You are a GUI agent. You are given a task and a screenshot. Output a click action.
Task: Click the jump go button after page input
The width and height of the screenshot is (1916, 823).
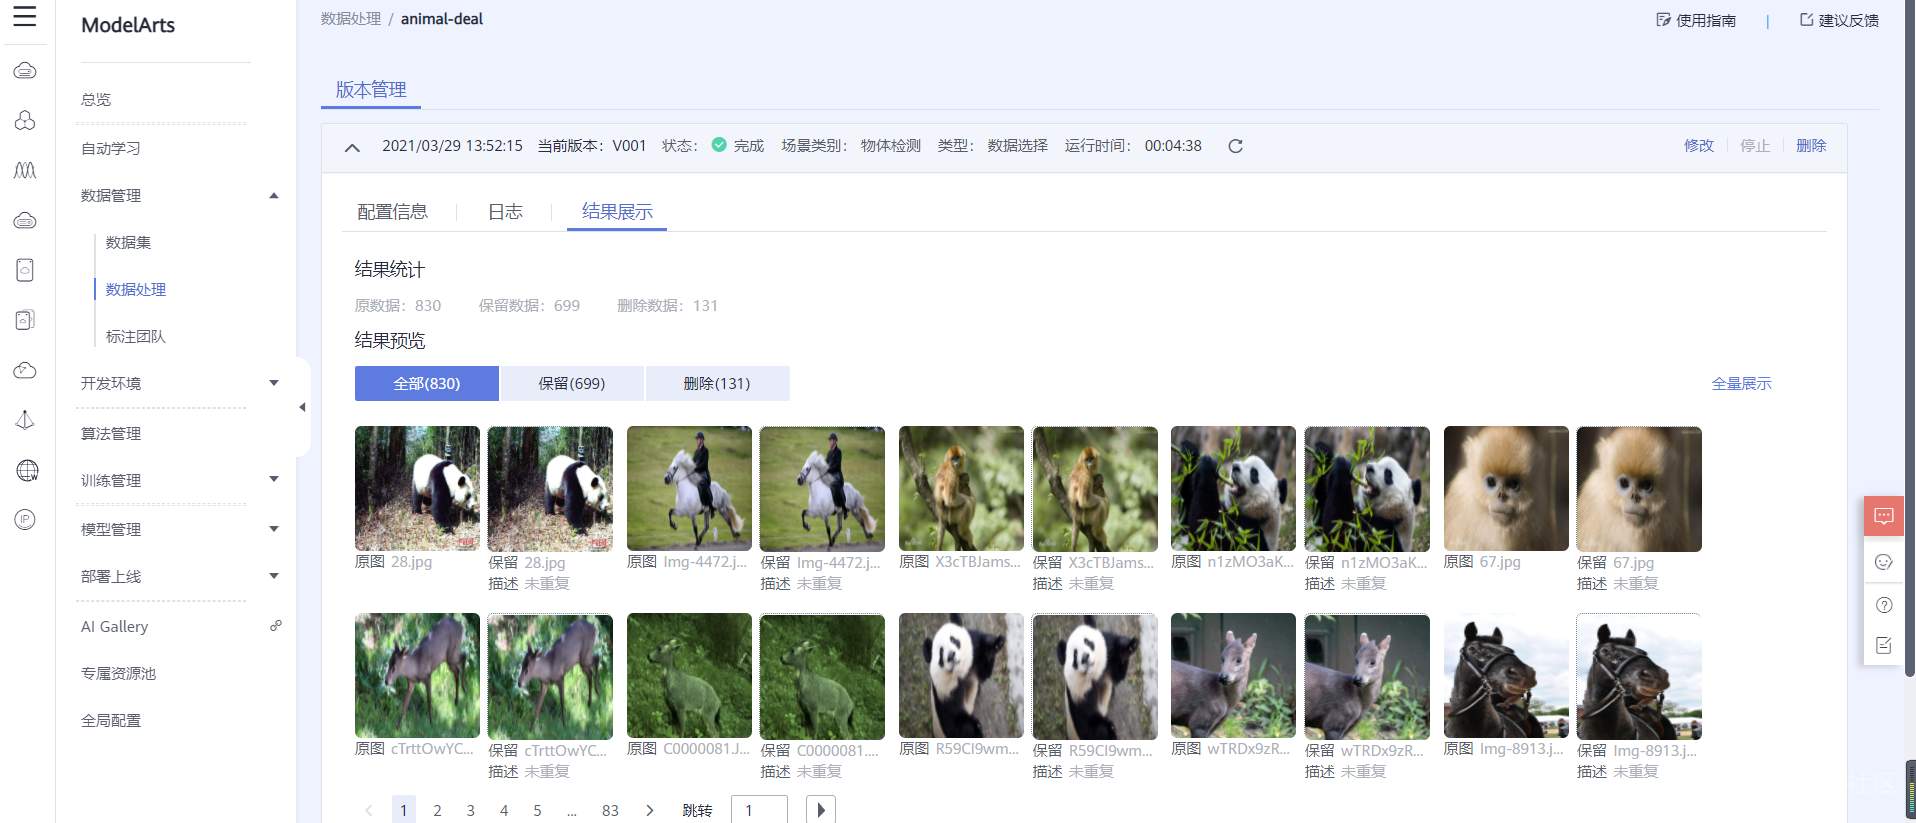point(820,810)
